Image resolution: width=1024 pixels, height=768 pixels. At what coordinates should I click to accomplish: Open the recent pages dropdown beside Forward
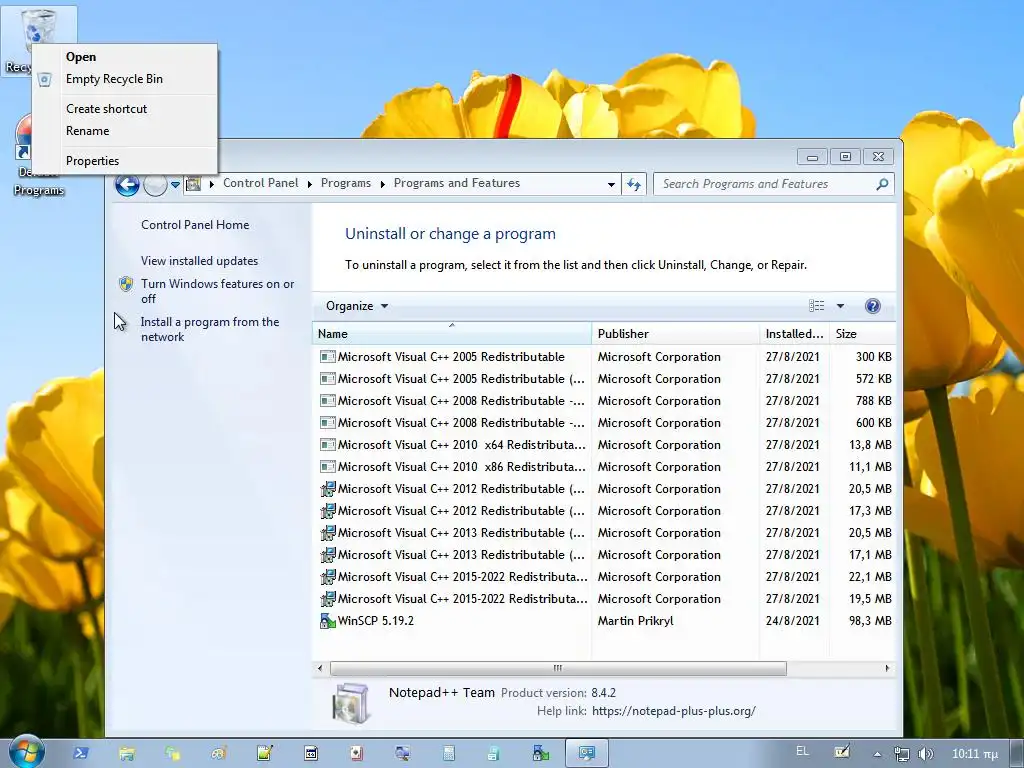click(x=175, y=185)
